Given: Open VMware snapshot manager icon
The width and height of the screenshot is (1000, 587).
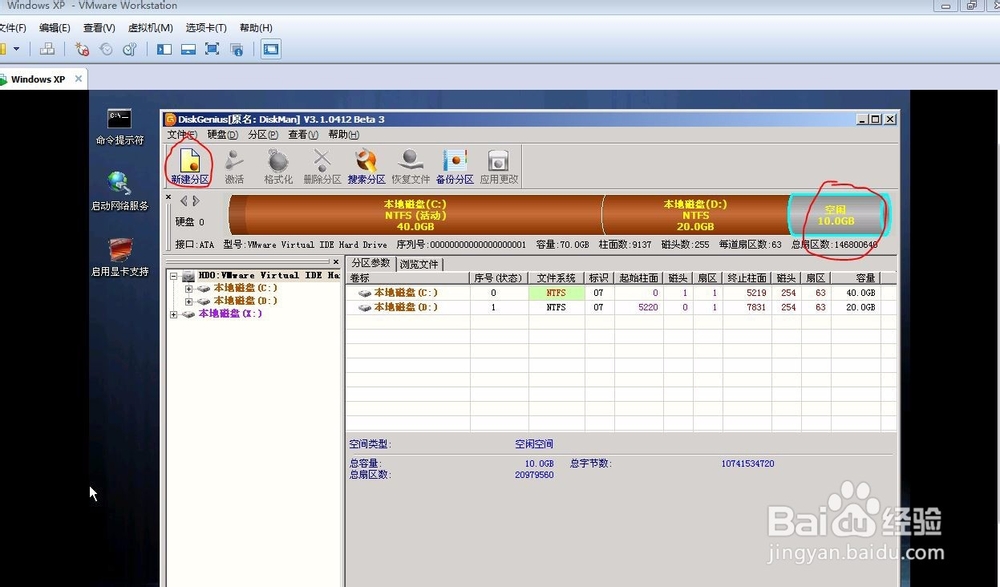Looking at the screenshot, I should [129, 49].
